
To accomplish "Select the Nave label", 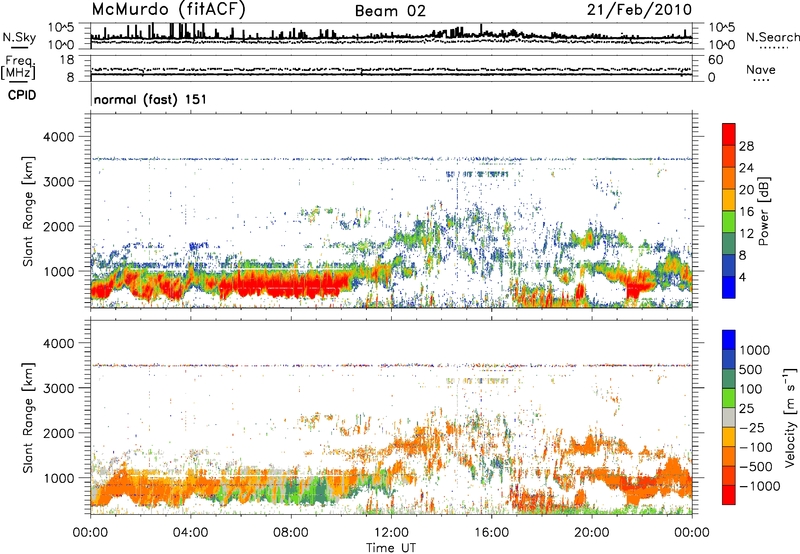I will click(x=761, y=69).
